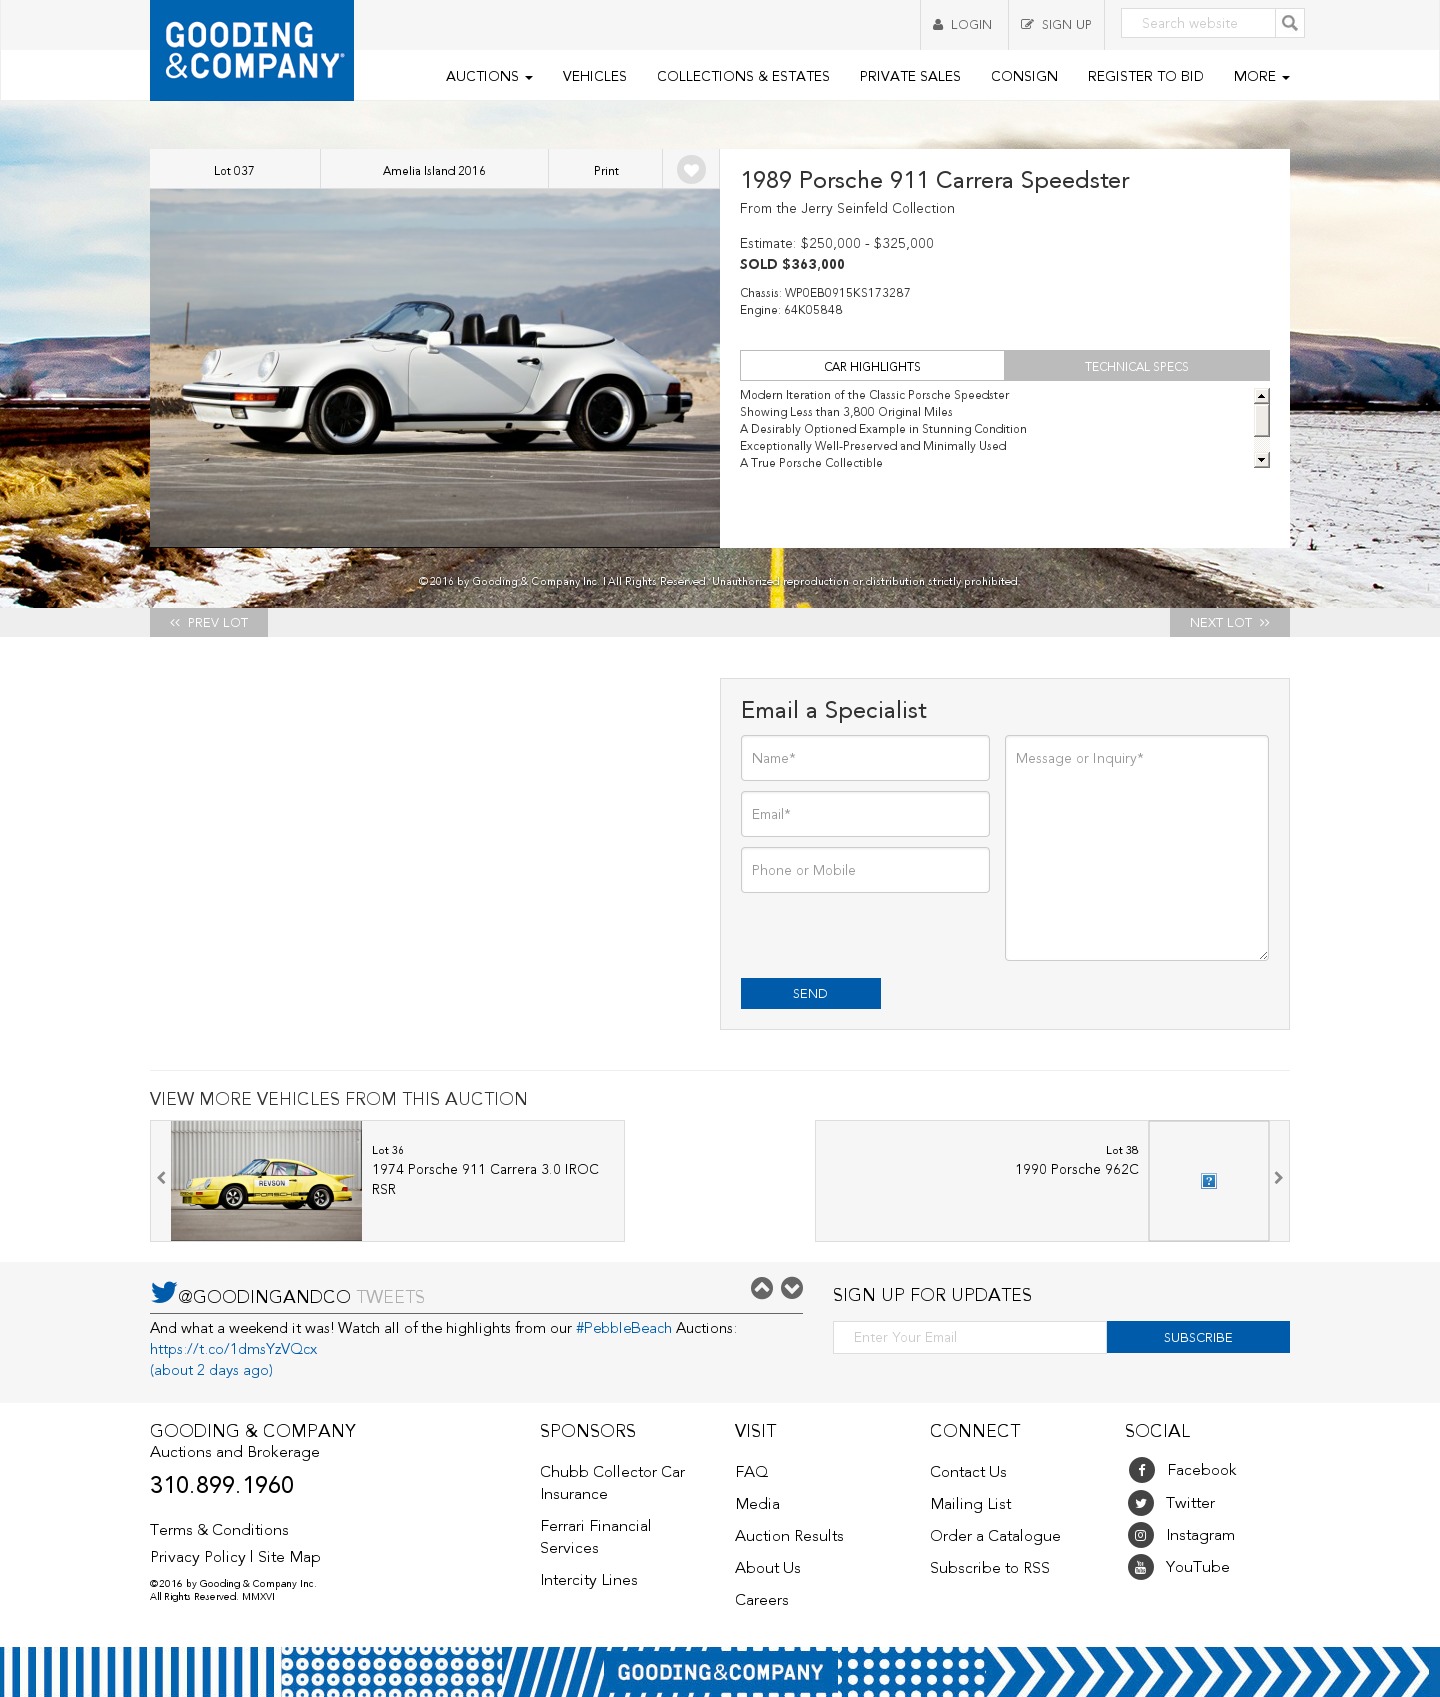Click the Subscribe button
The height and width of the screenshot is (1697, 1440).
(1198, 1337)
